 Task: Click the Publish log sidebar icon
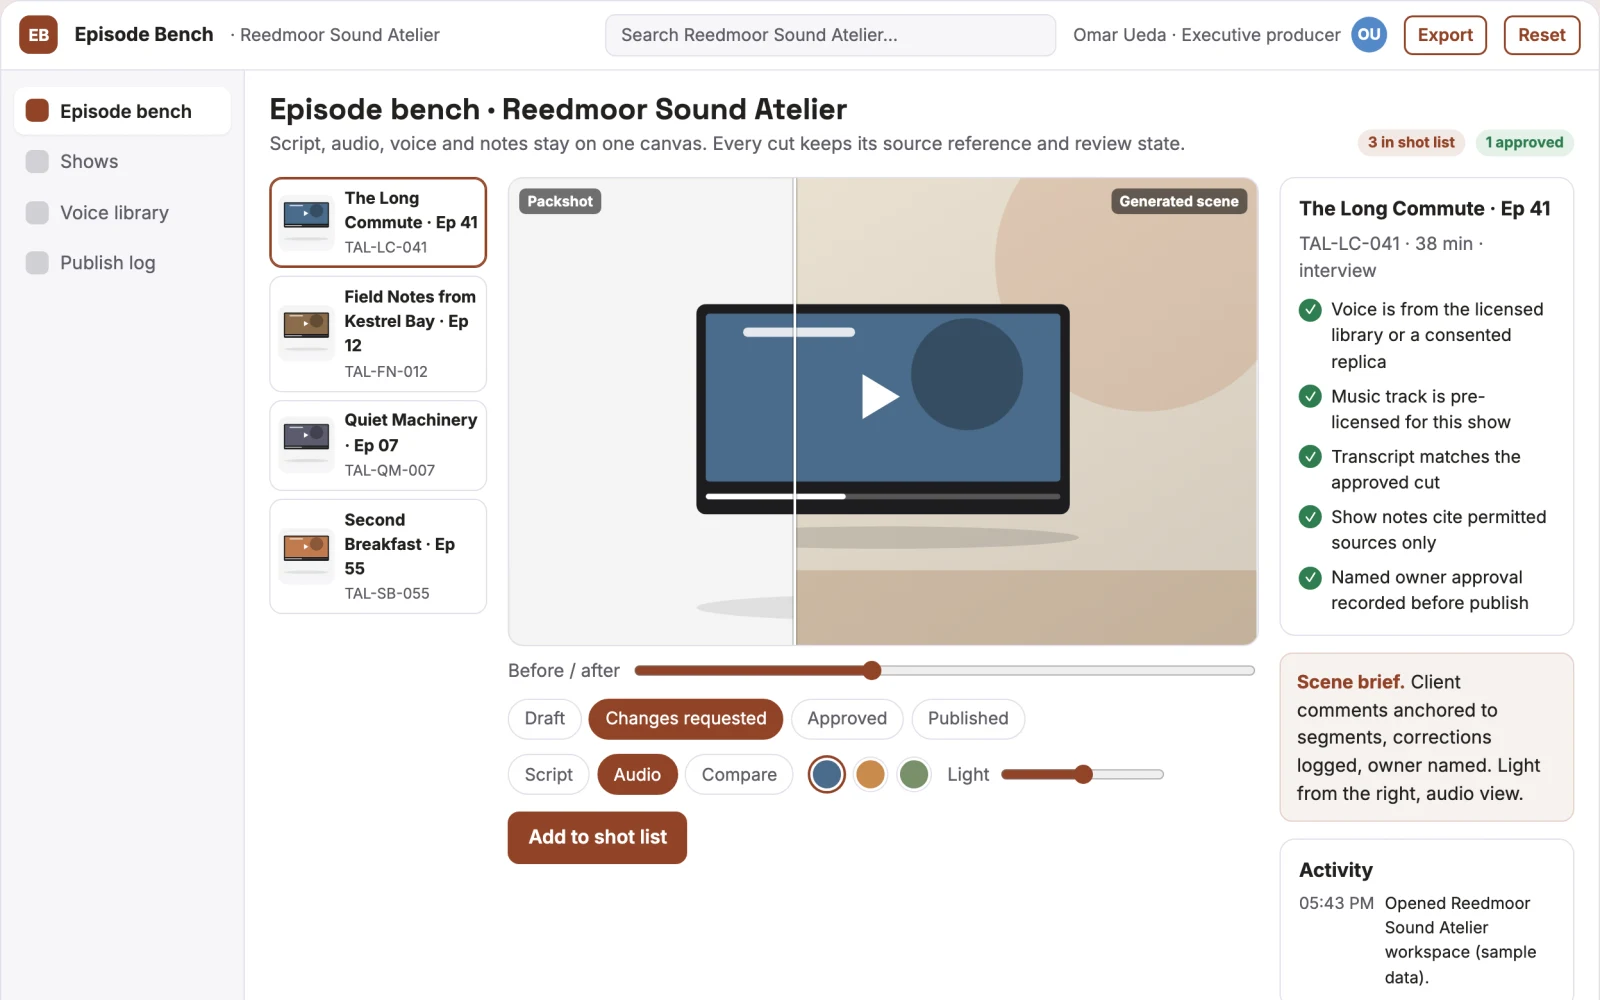37,262
